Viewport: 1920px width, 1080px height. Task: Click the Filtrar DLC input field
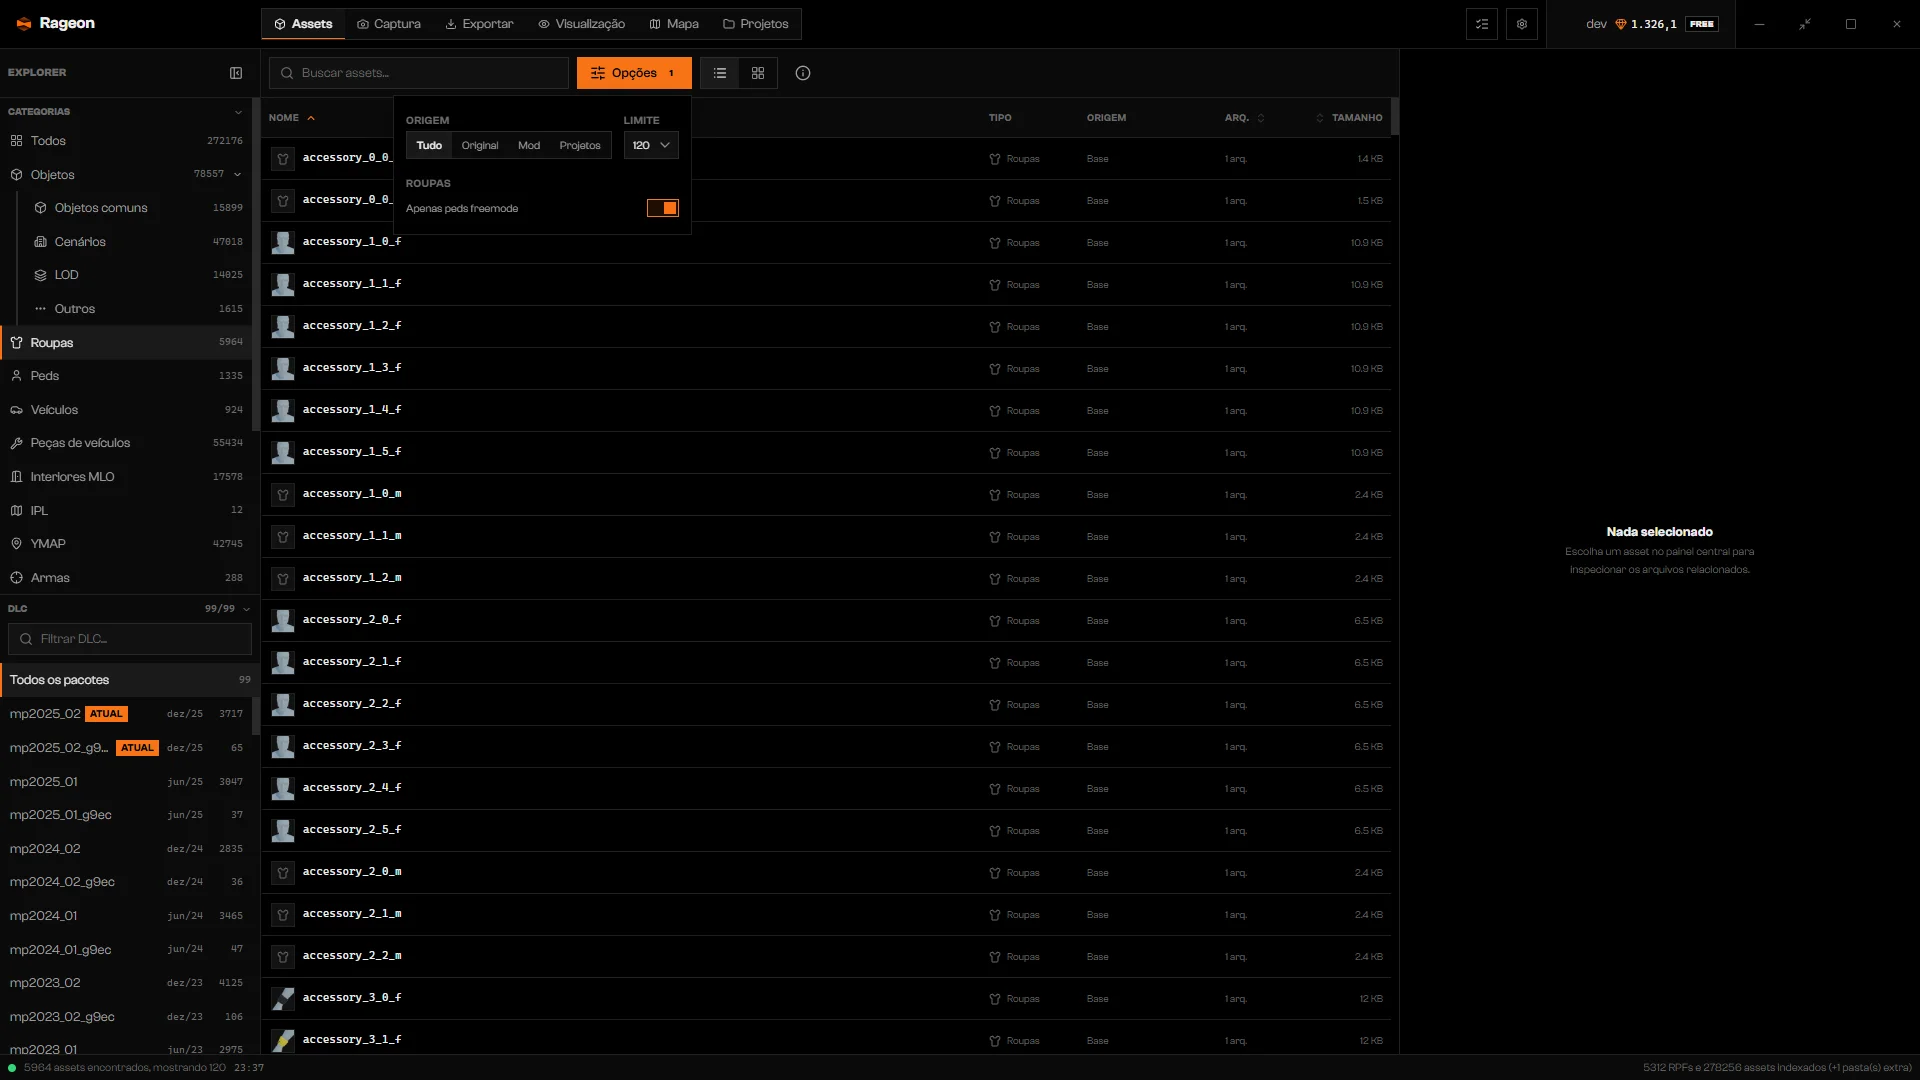pos(130,639)
